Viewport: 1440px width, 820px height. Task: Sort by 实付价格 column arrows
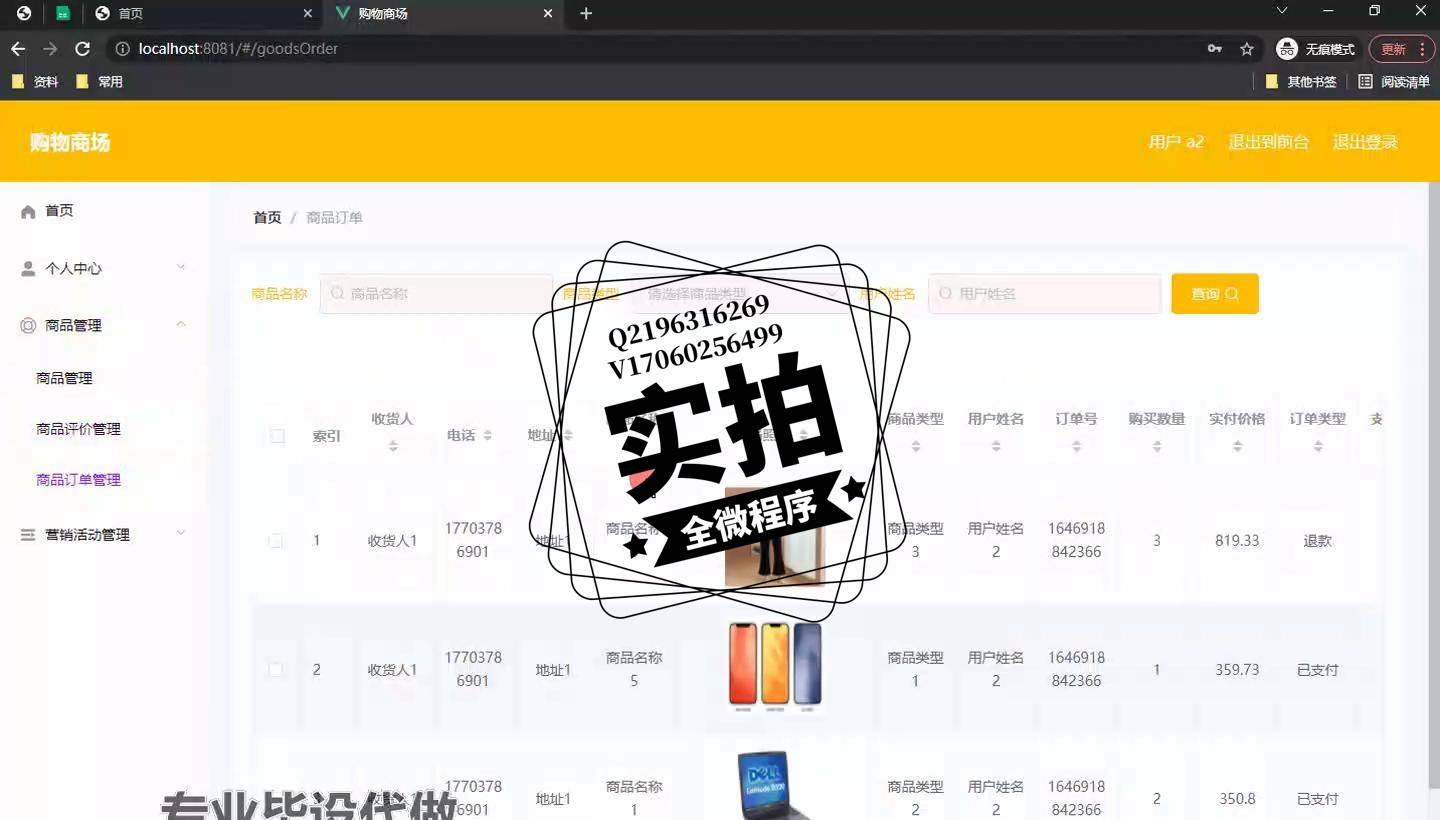pos(1238,446)
